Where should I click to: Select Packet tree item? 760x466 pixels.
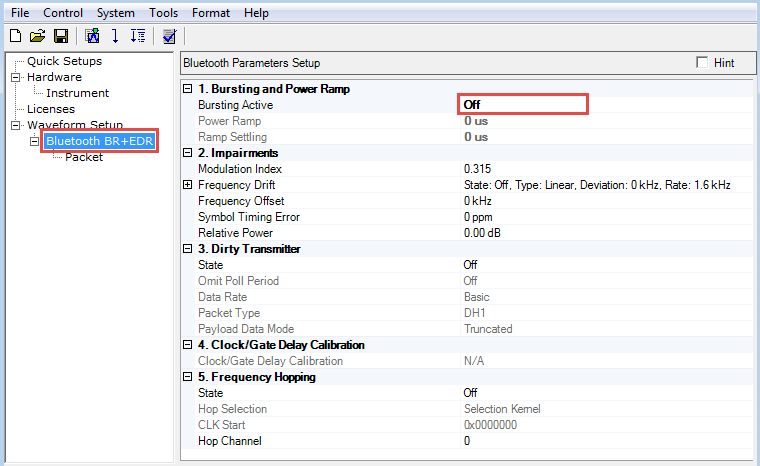tap(84, 157)
